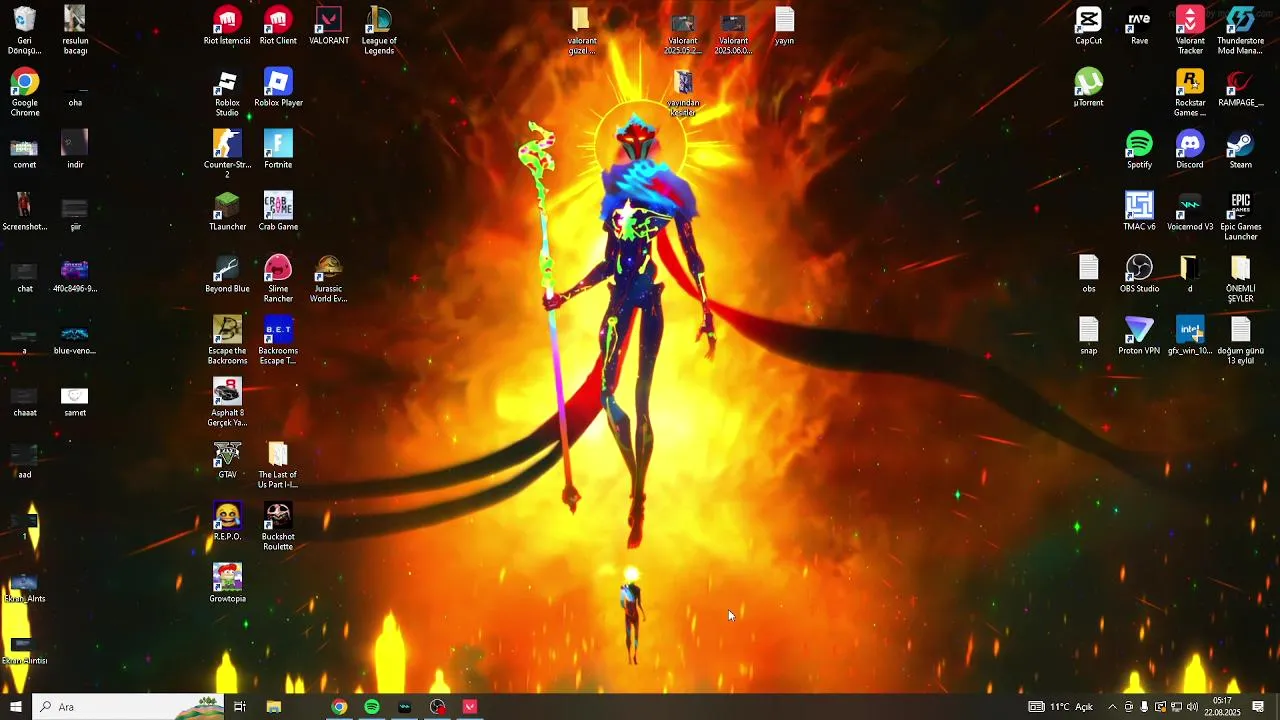Image resolution: width=1280 pixels, height=720 pixels.
Task: Open the obs text file
Action: point(1089,274)
